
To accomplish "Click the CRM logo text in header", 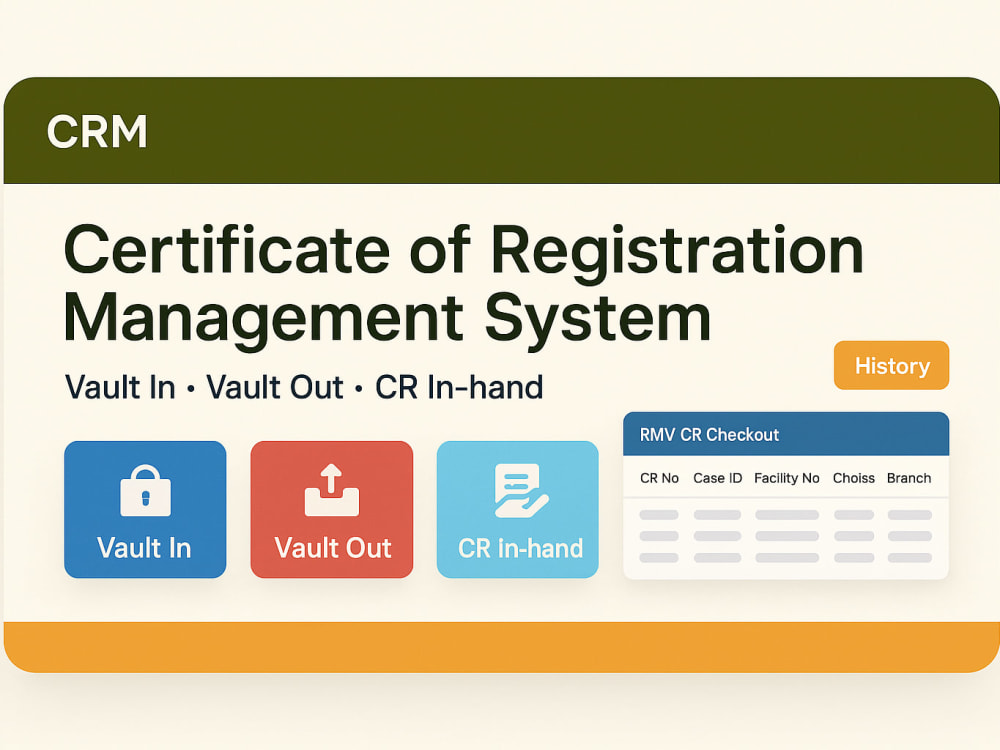I will pyautogui.click(x=97, y=132).
